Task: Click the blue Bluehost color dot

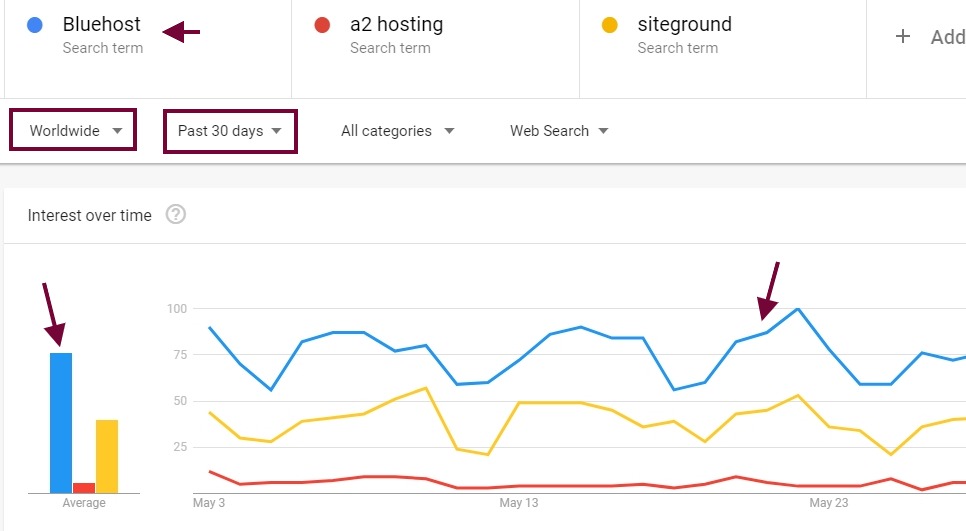Action: pyautogui.click(x=35, y=25)
